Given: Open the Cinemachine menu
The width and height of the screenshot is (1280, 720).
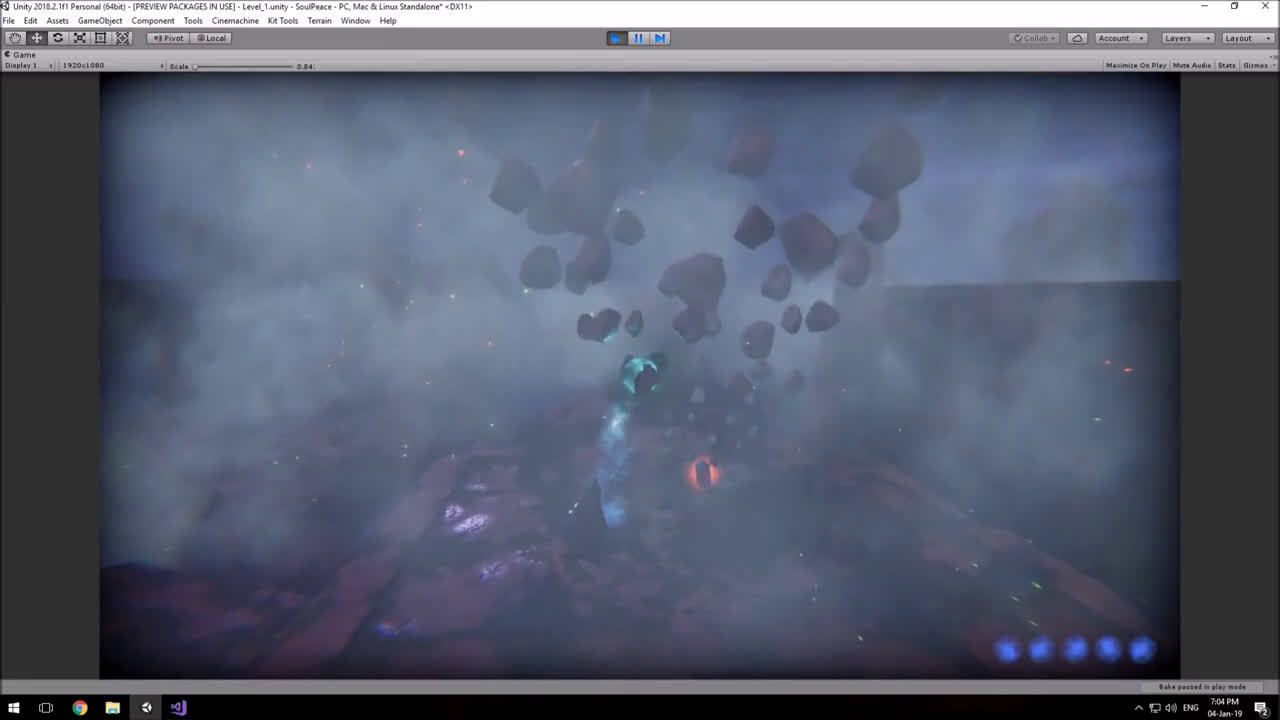Looking at the screenshot, I should [235, 20].
